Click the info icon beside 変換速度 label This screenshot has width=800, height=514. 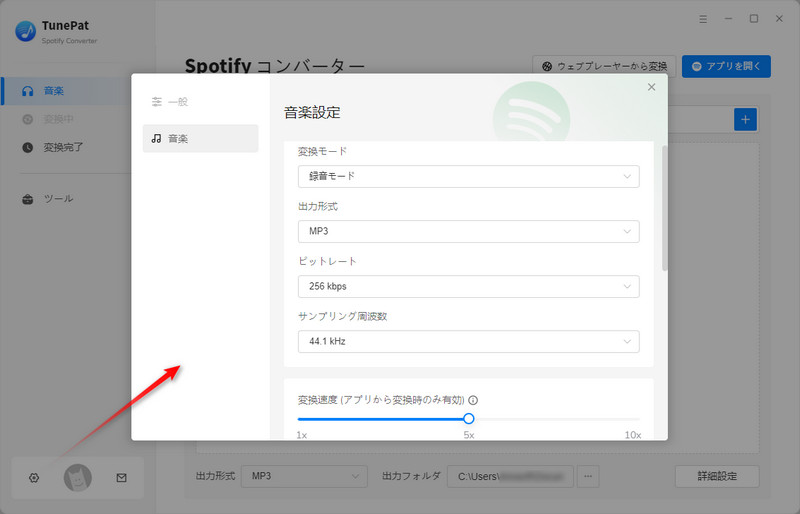[x=473, y=400]
